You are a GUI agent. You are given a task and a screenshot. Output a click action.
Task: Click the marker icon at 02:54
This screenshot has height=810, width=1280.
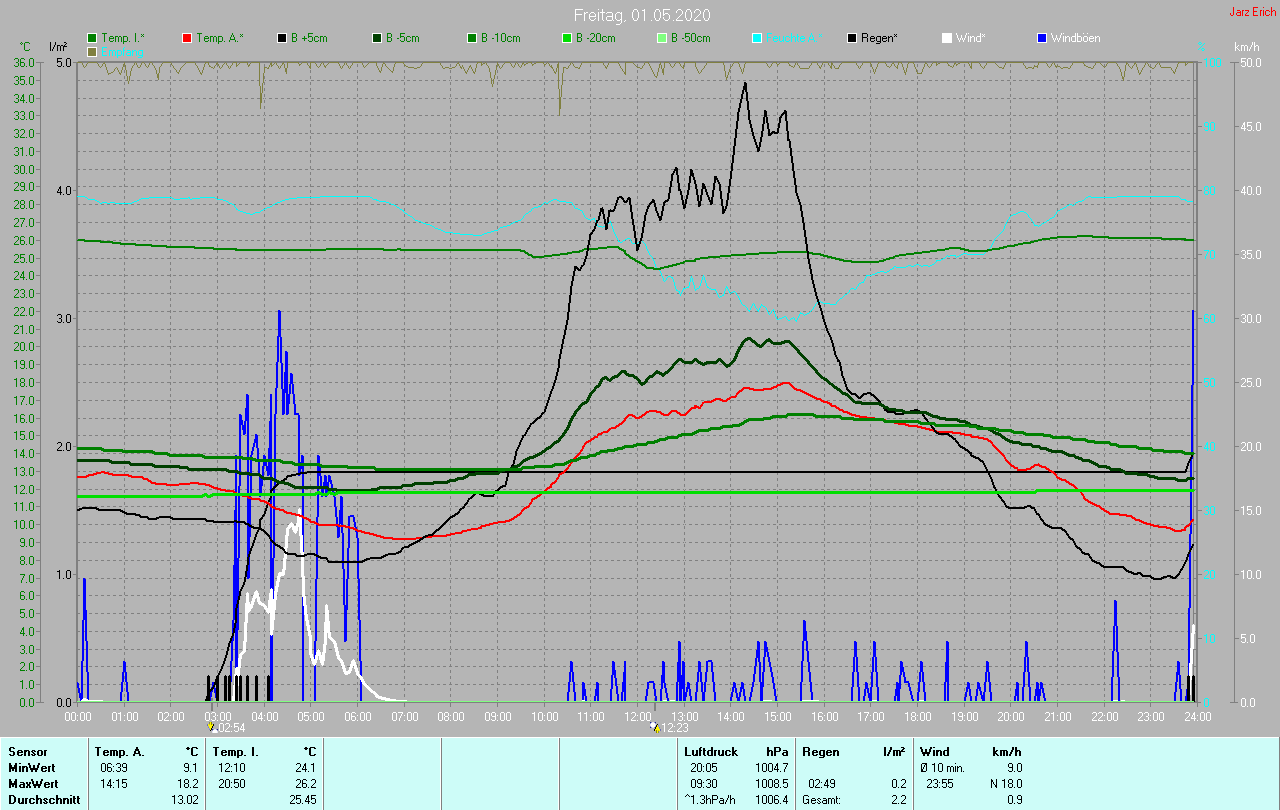pyautogui.click(x=211, y=727)
